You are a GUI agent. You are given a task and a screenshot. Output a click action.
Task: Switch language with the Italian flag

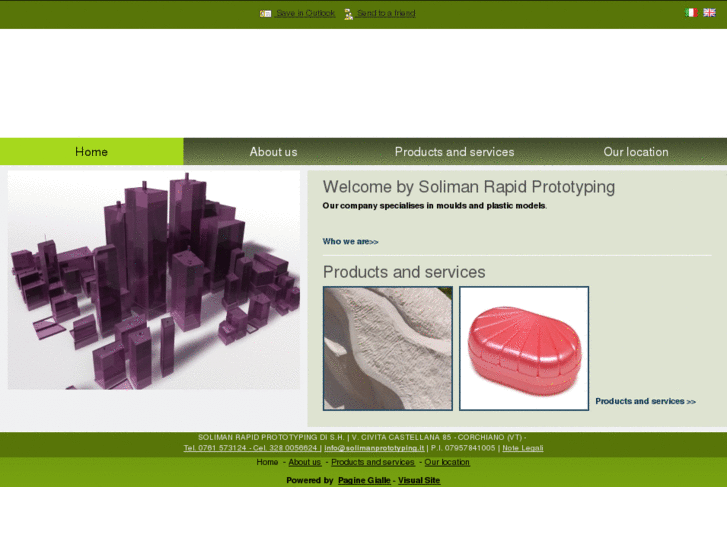click(691, 13)
